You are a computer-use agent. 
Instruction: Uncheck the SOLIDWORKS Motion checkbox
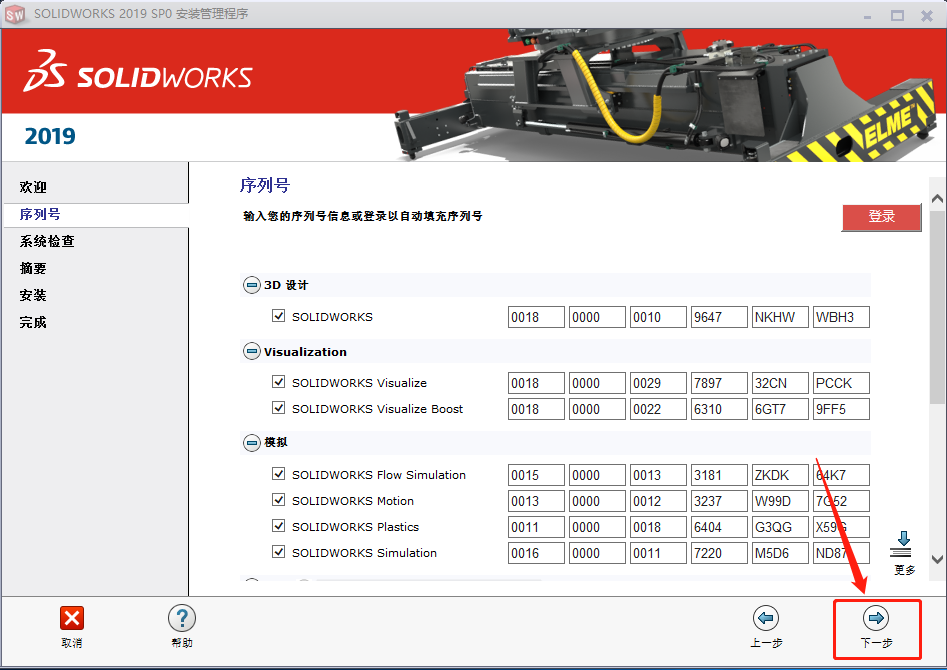point(277,501)
